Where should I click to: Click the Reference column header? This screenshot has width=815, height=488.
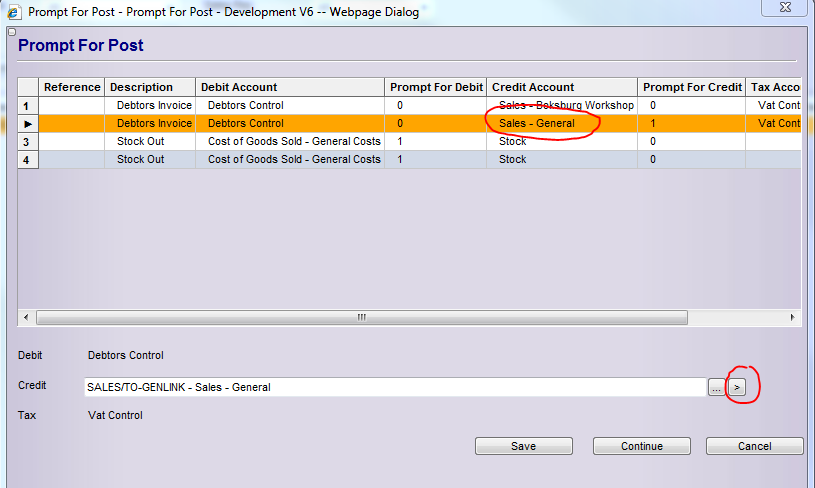point(72,87)
